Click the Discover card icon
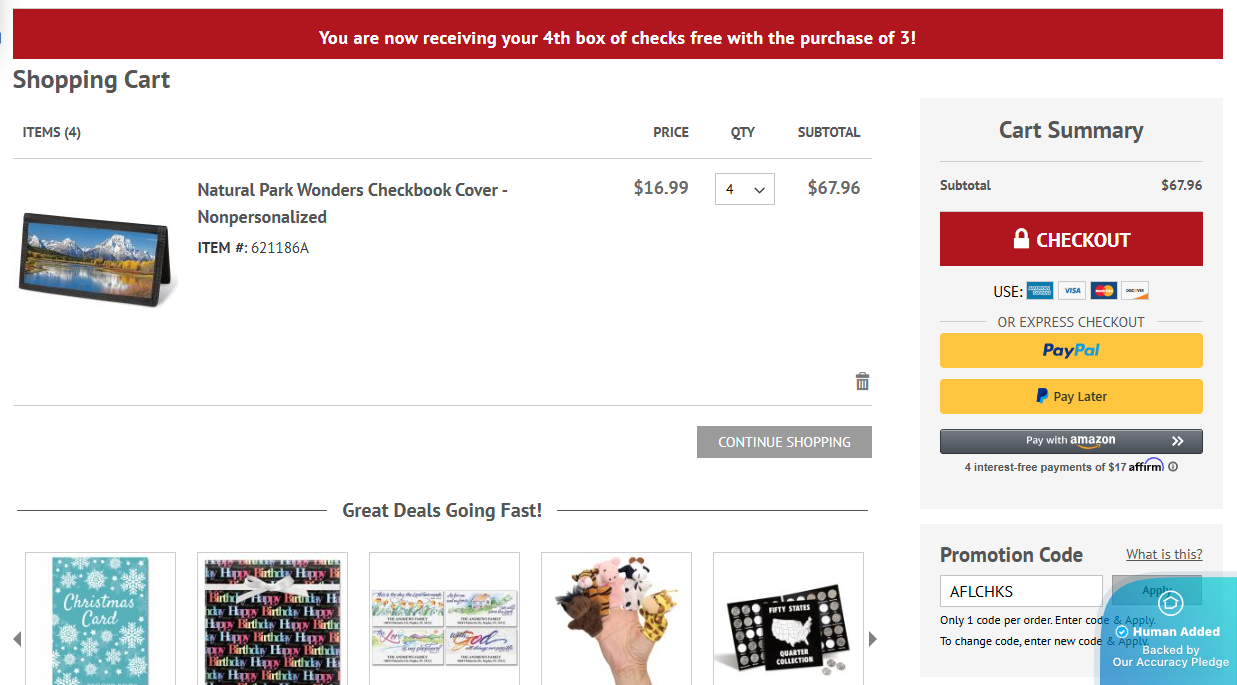Image resolution: width=1237 pixels, height=685 pixels. pyautogui.click(x=1135, y=291)
